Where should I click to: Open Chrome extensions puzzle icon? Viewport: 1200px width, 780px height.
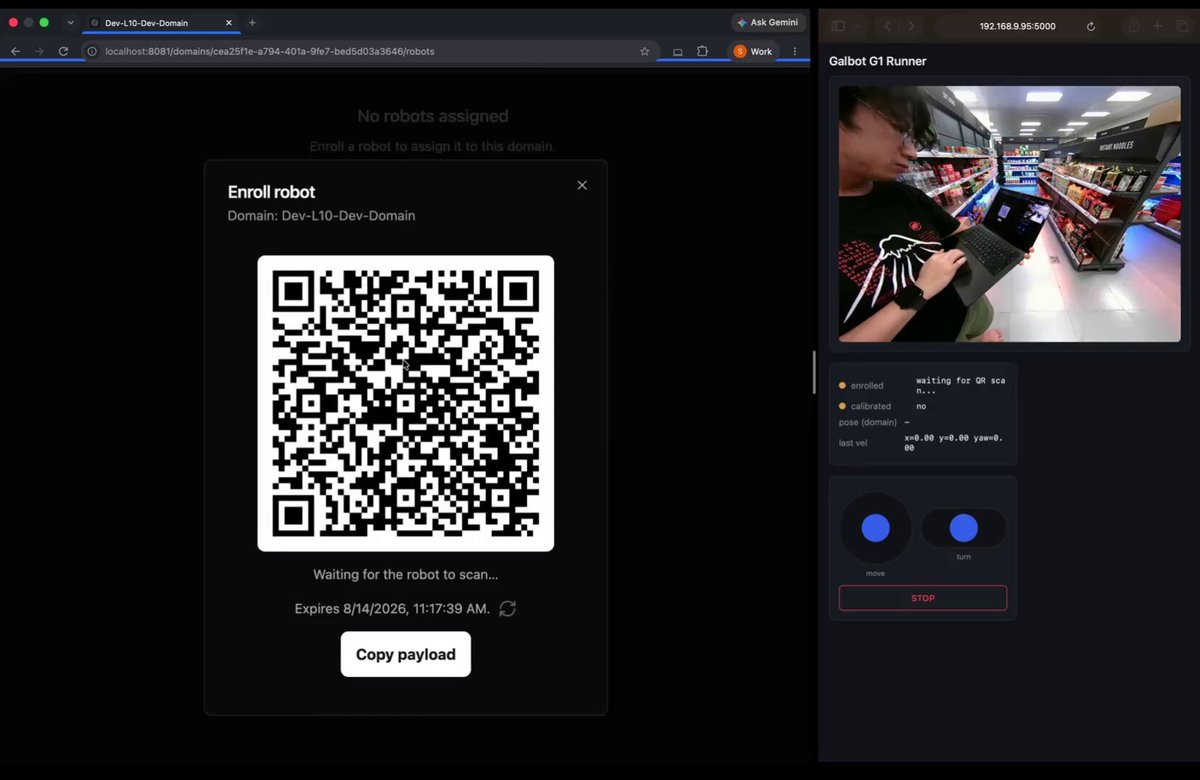pyautogui.click(x=702, y=51)
